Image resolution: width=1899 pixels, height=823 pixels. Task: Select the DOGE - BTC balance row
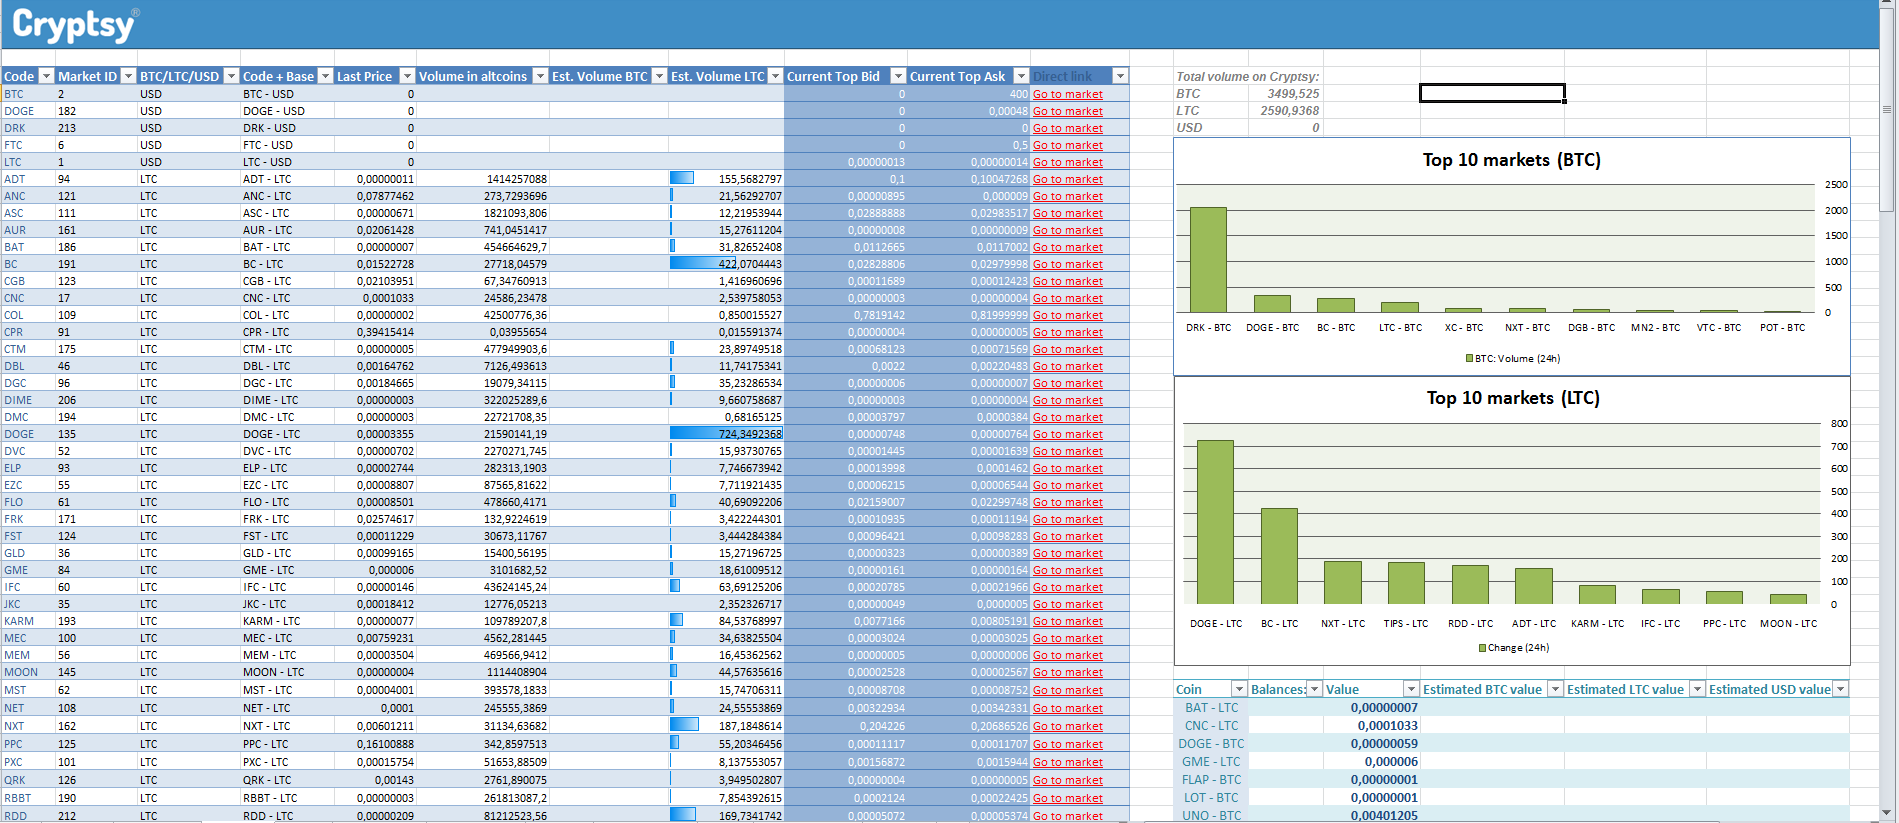pyautogui.click(x=1511, y=744)
